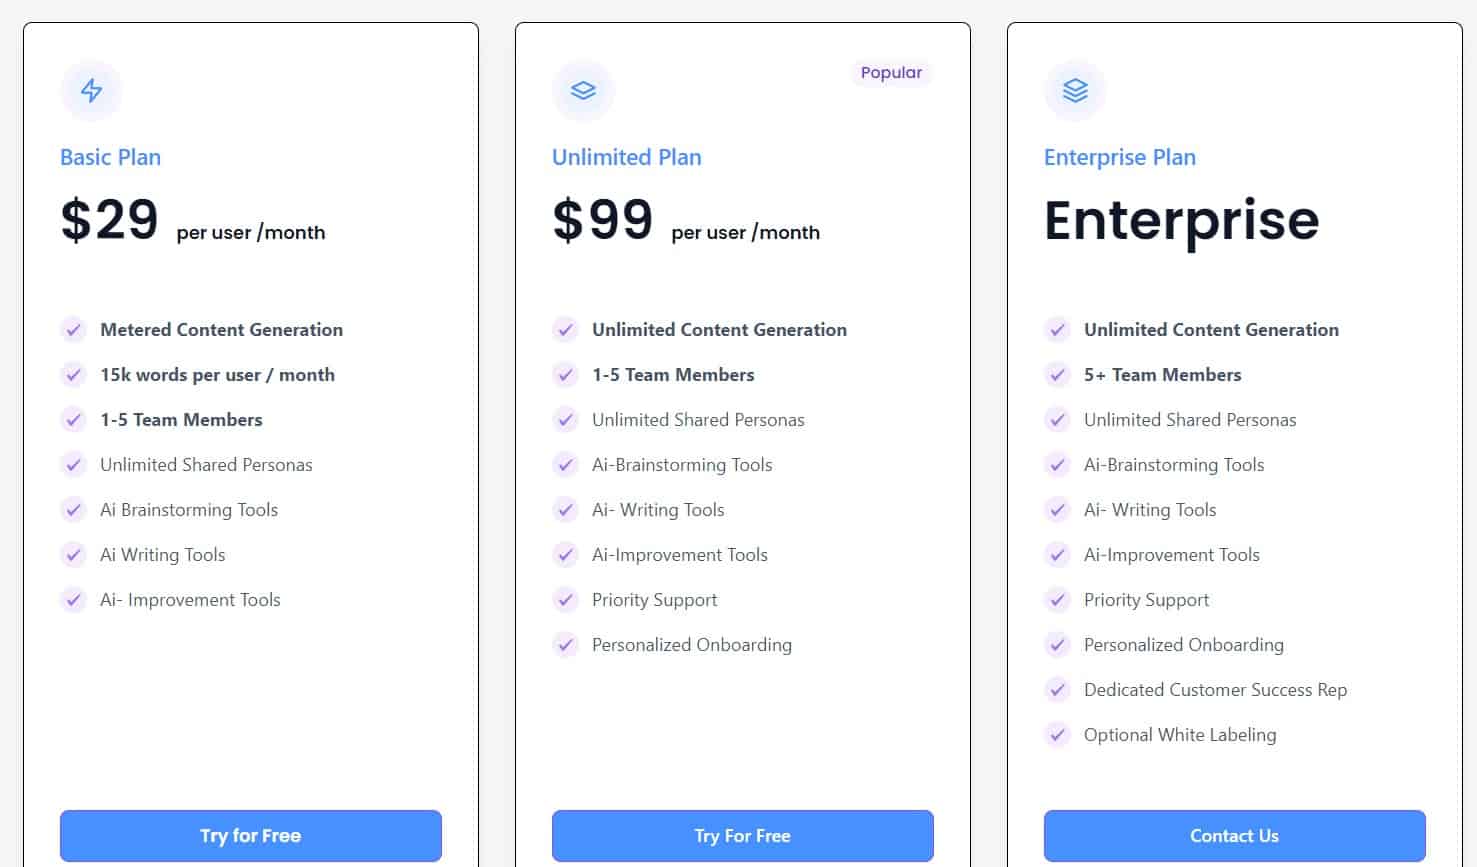The height and width of the screenshot is (867, 1477).
Task: Click Try for Free on Basic Plan
Action: pyautogui.click(x=250, y=836)
